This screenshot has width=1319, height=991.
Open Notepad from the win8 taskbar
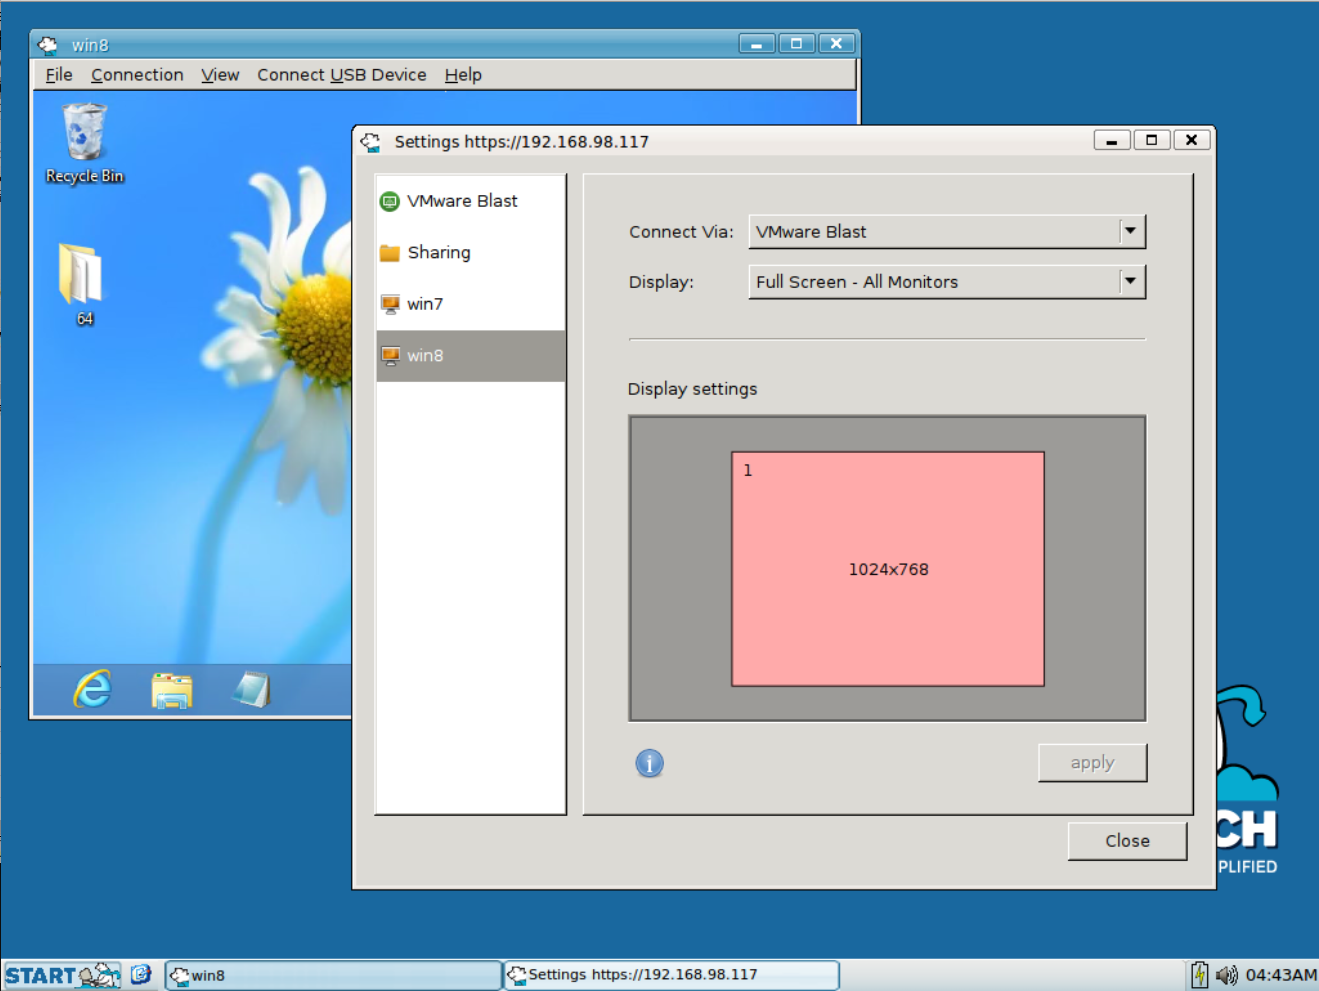tap(252, 688)
